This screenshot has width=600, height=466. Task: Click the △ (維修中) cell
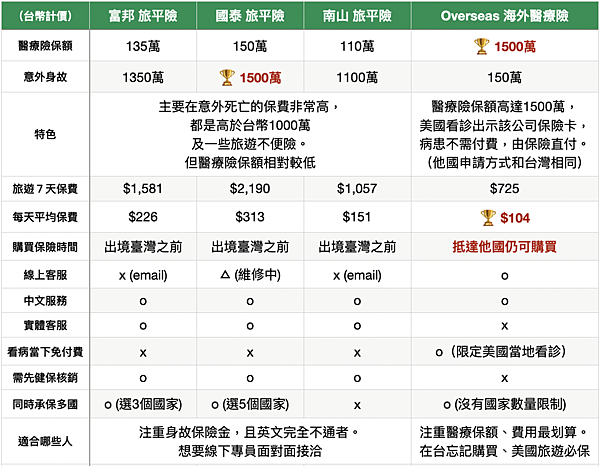click(250, 275)
